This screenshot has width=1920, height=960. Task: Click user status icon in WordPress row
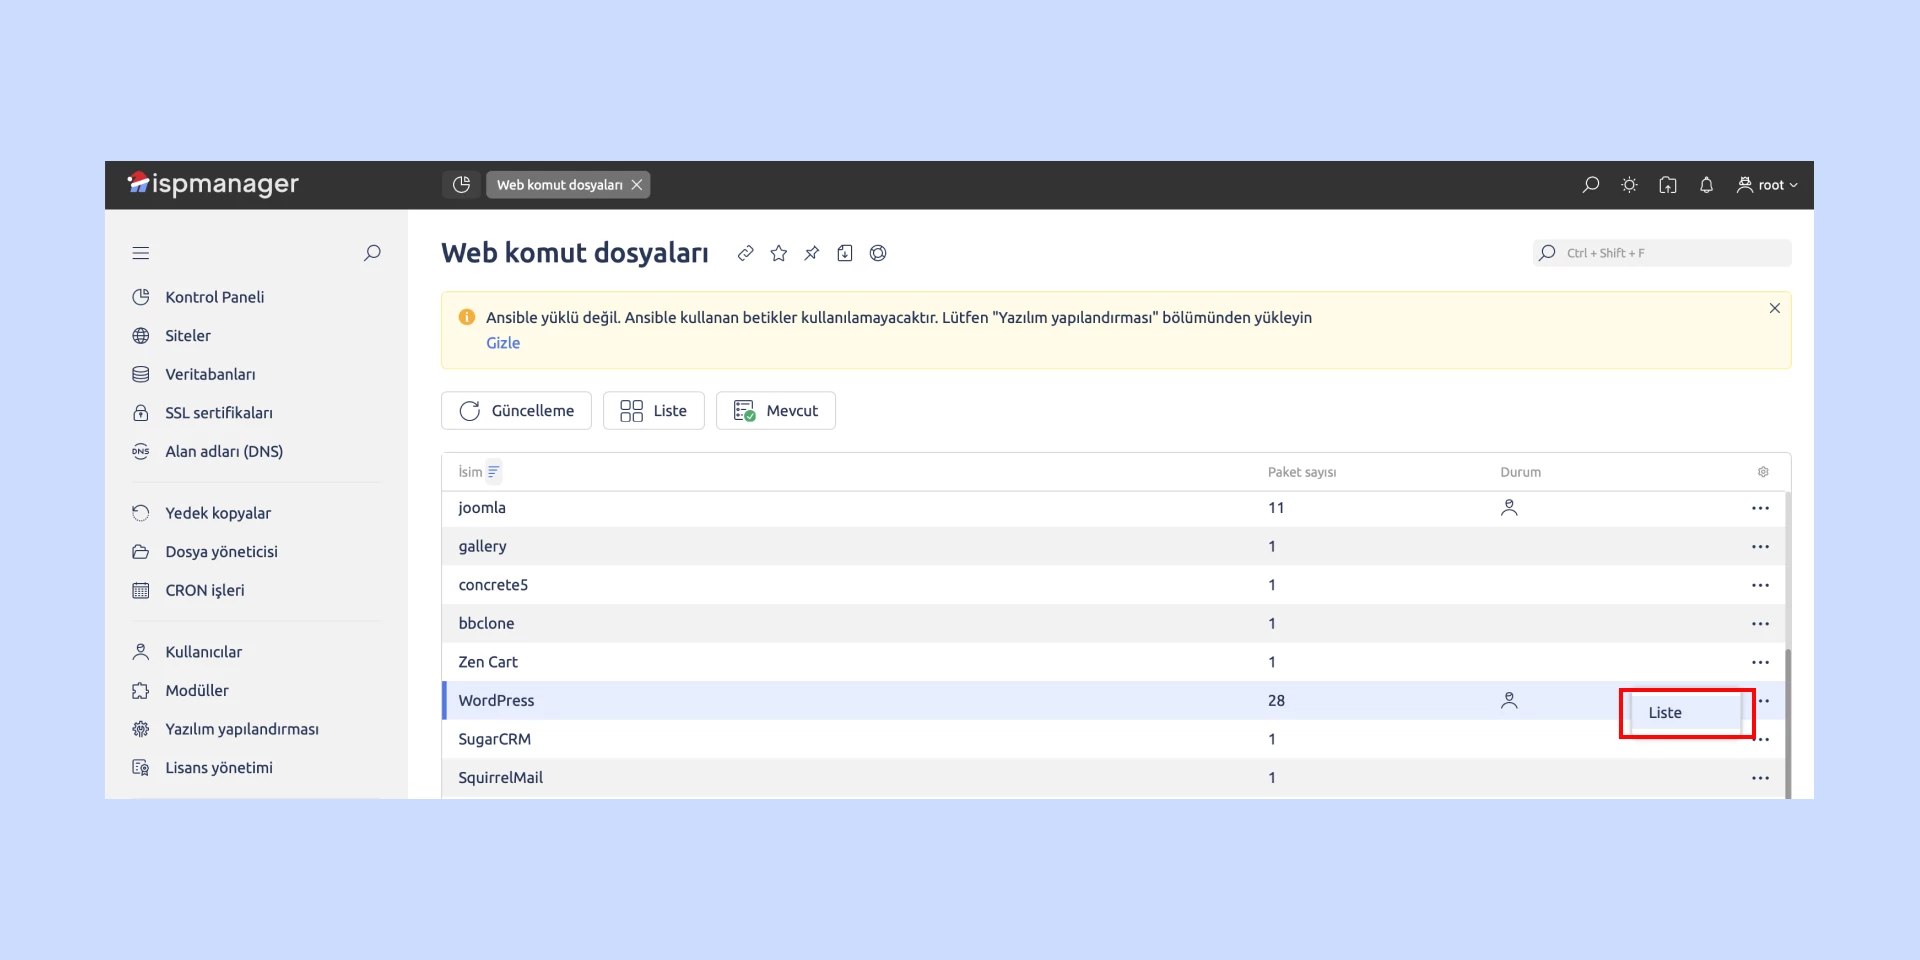(1509, 701)
